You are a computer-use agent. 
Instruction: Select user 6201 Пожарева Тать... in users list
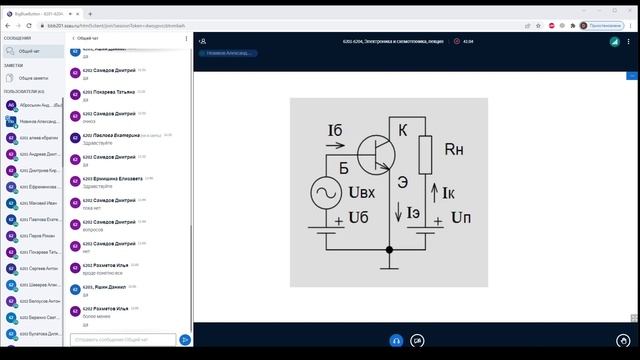(33, 252)
